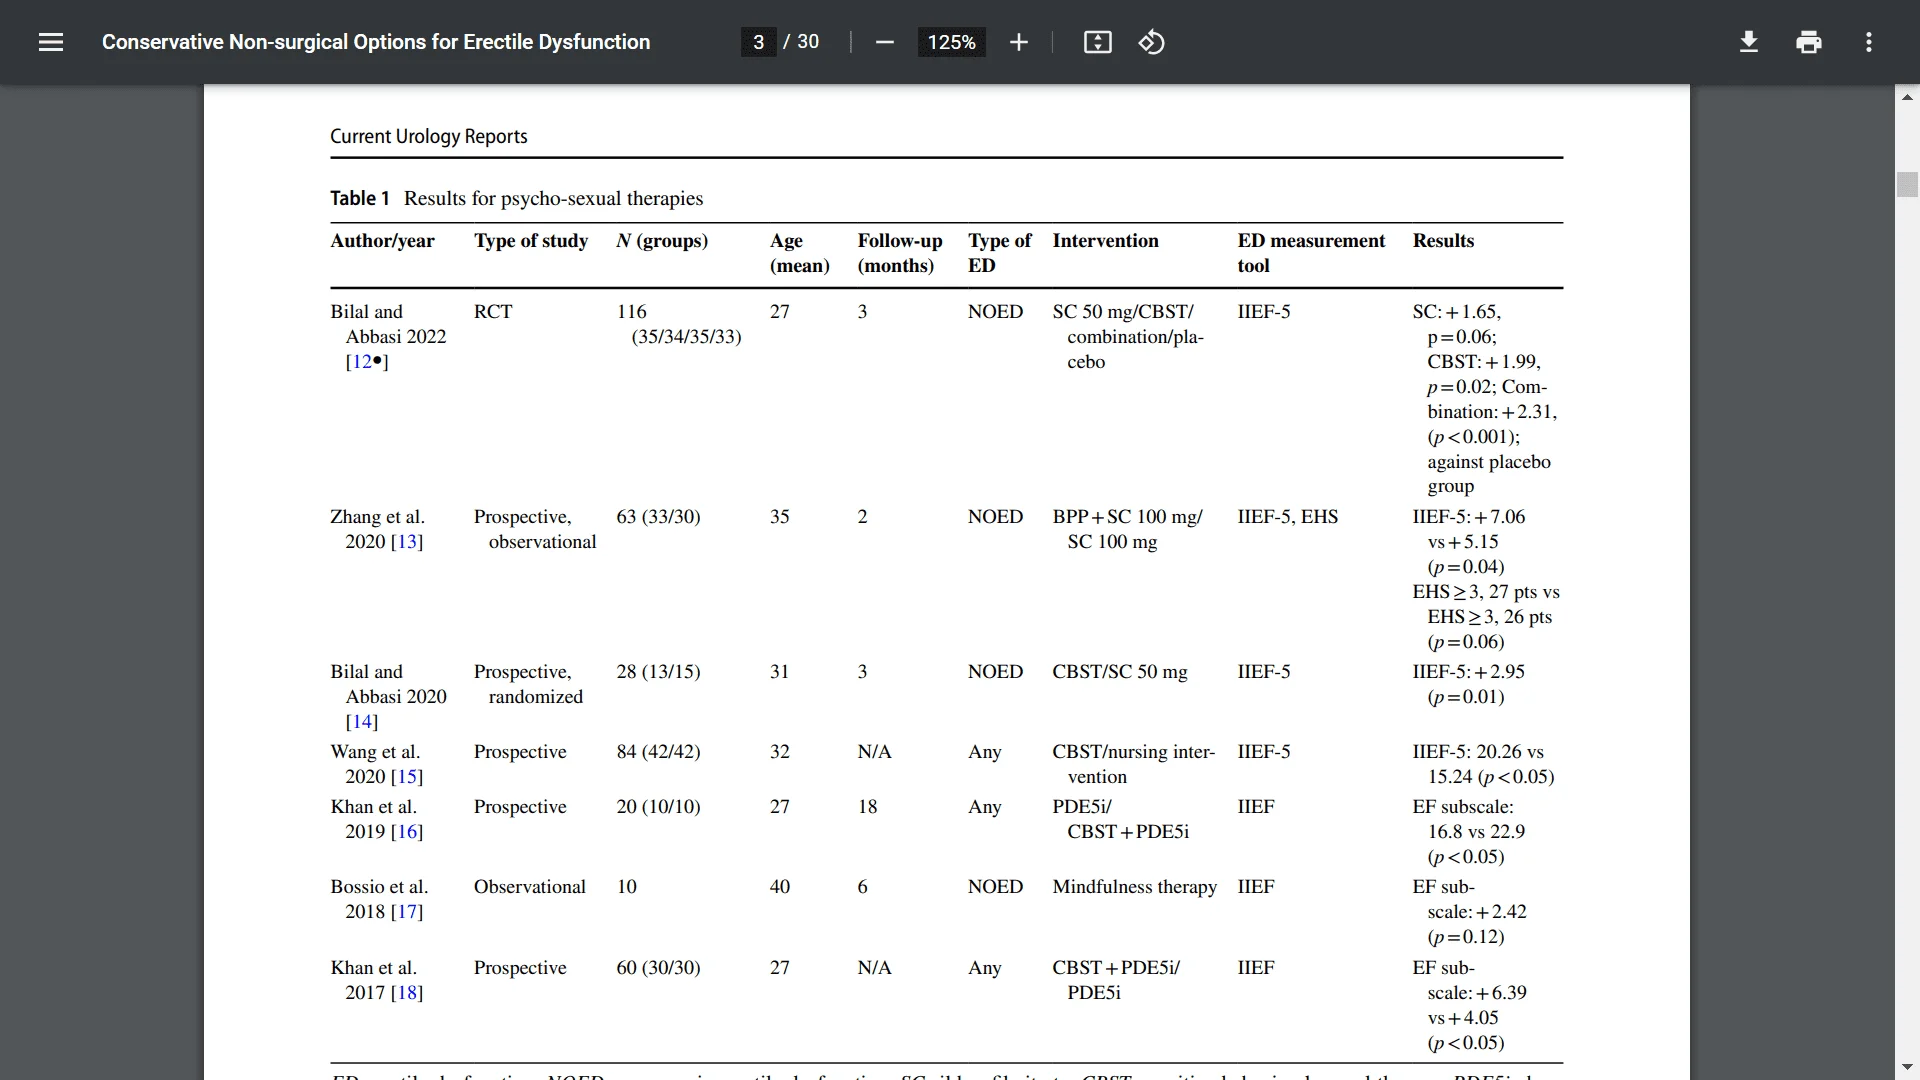Click the 'IIEF-5: 20.26 vs 15.24' result
This screenshot has width=1920, height=1080.
(x=1483, y=764)
